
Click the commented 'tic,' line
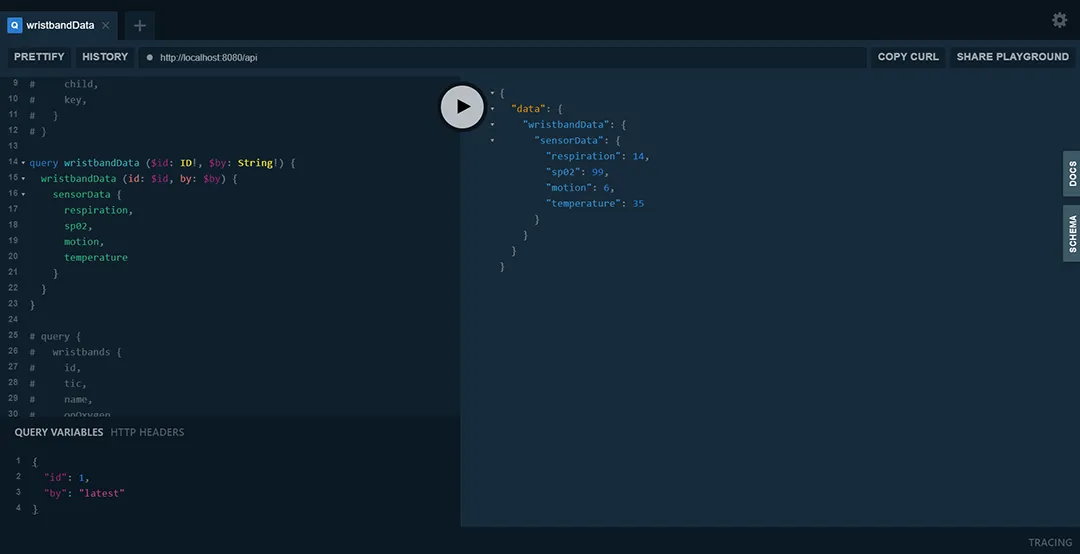click(x=75, y=384)
